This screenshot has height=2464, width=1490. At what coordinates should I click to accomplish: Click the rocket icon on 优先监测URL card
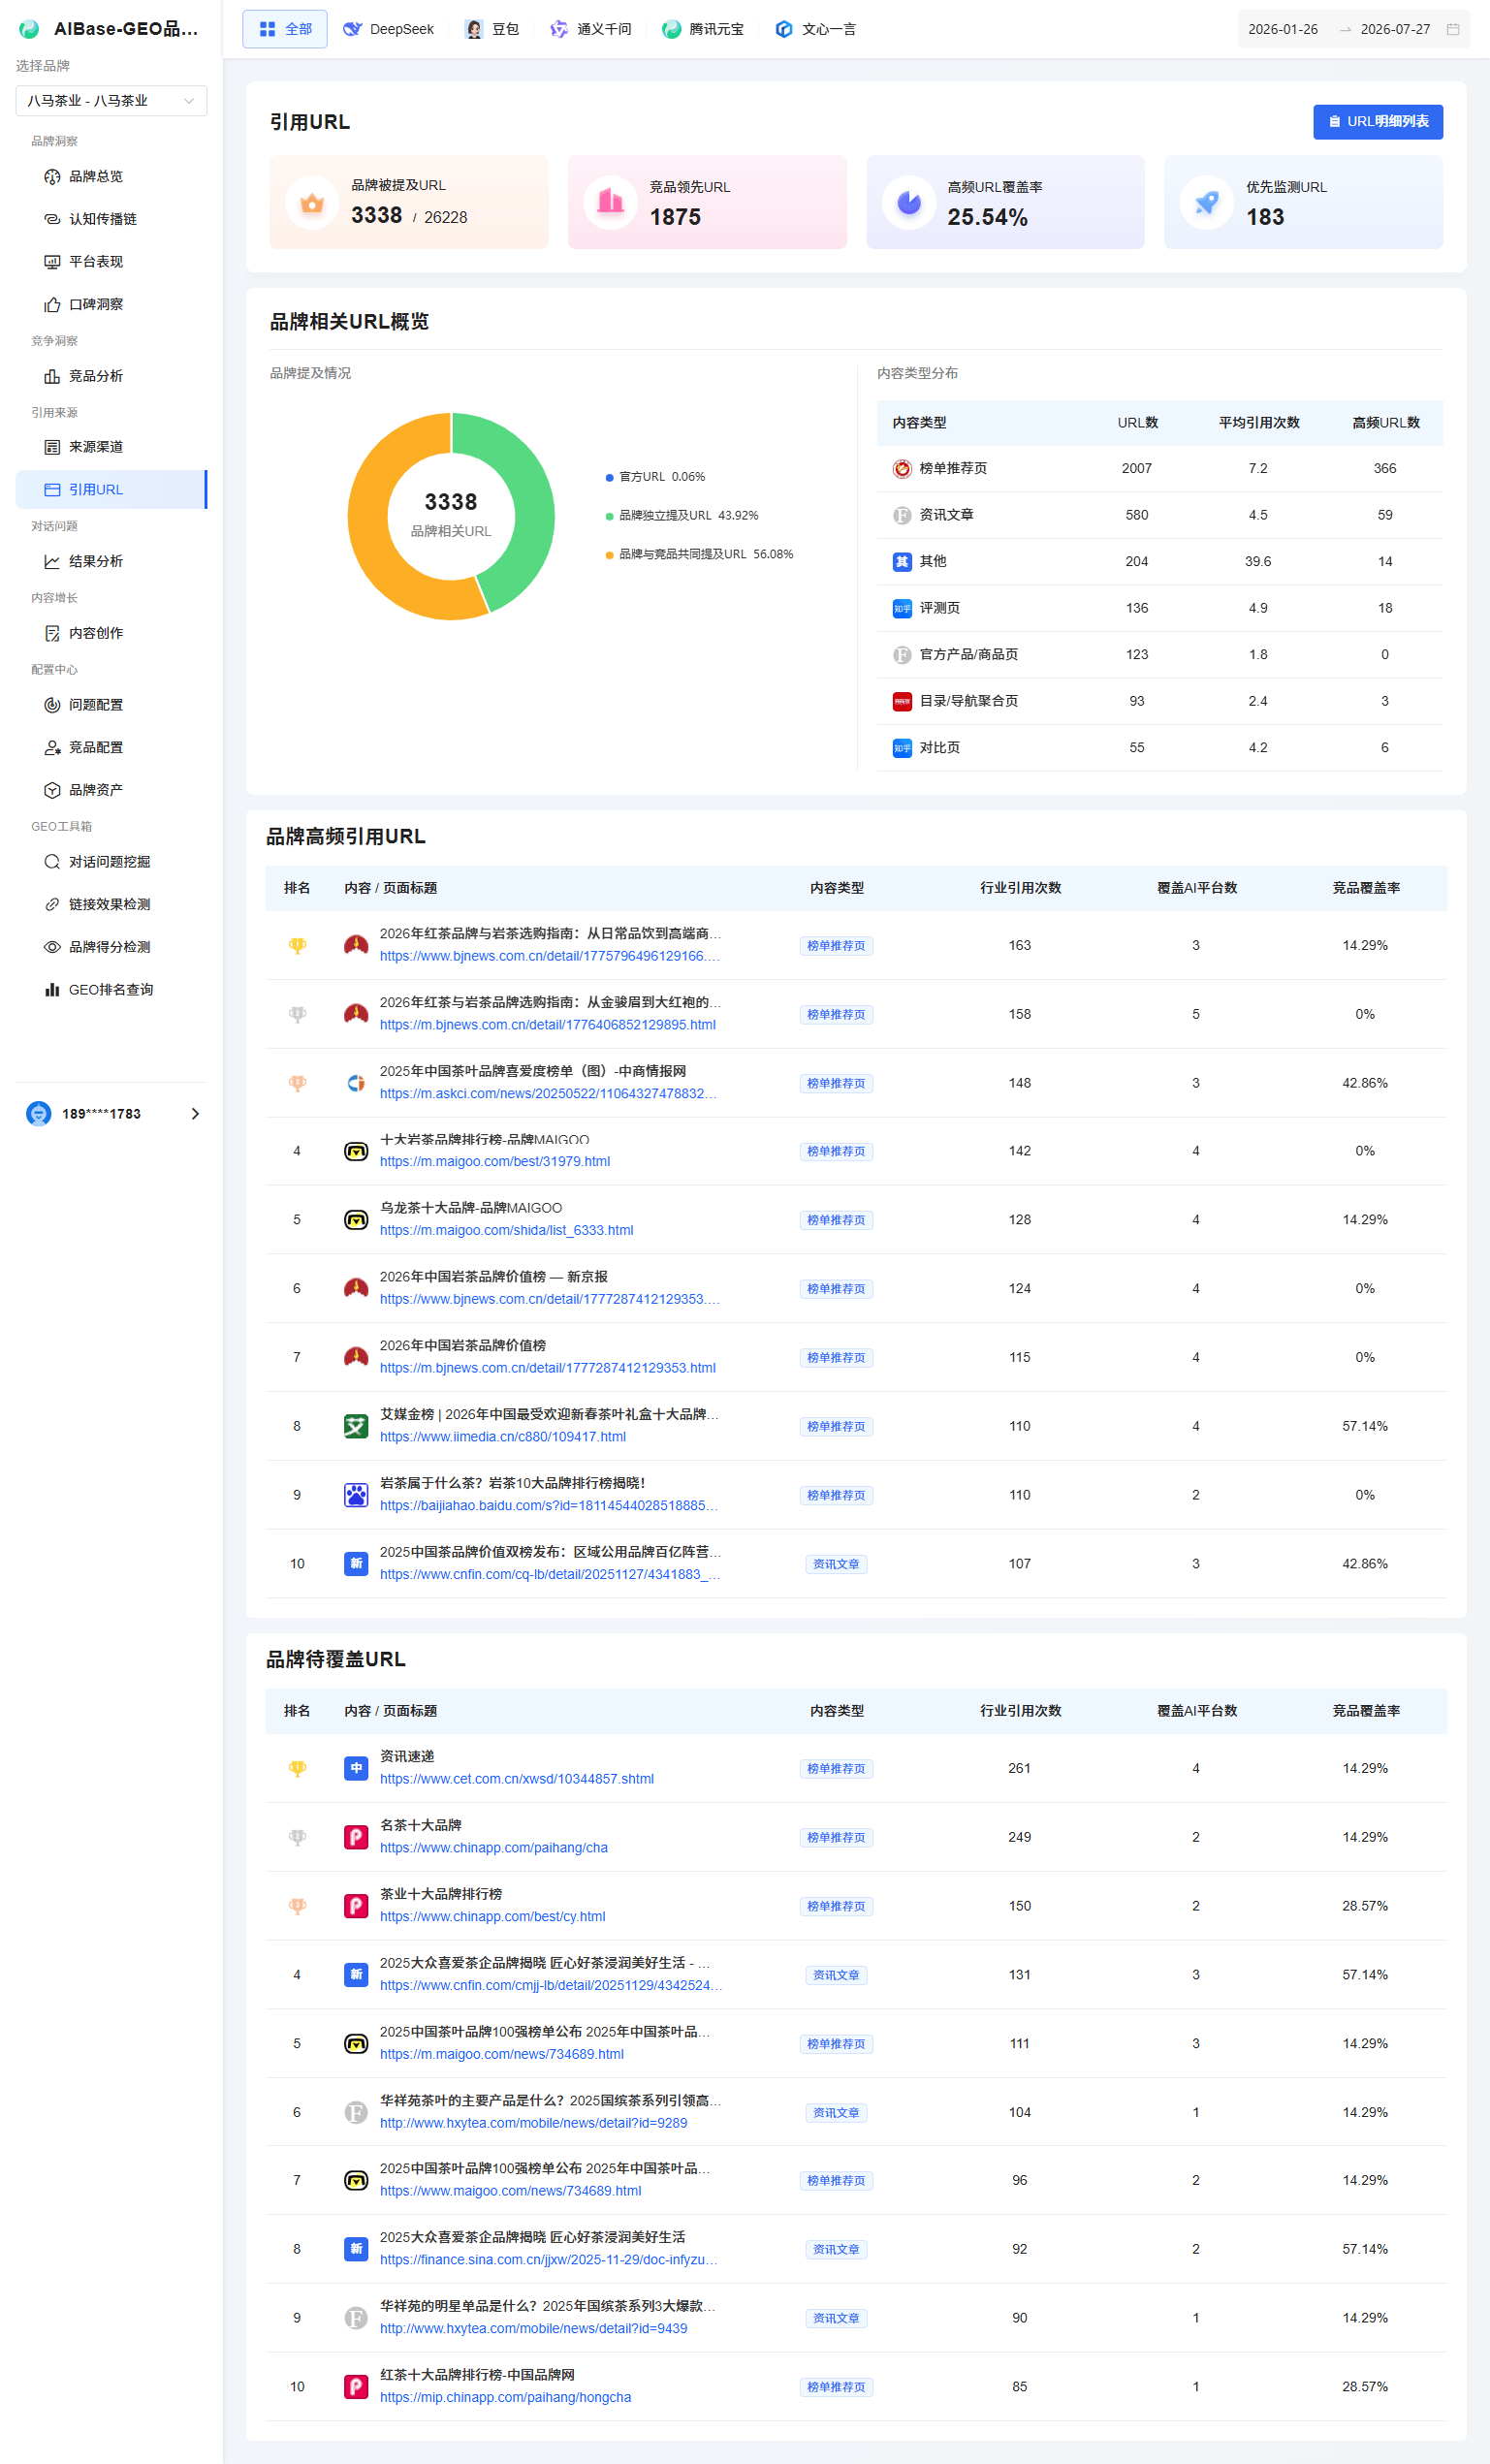tap(1207, 203)
